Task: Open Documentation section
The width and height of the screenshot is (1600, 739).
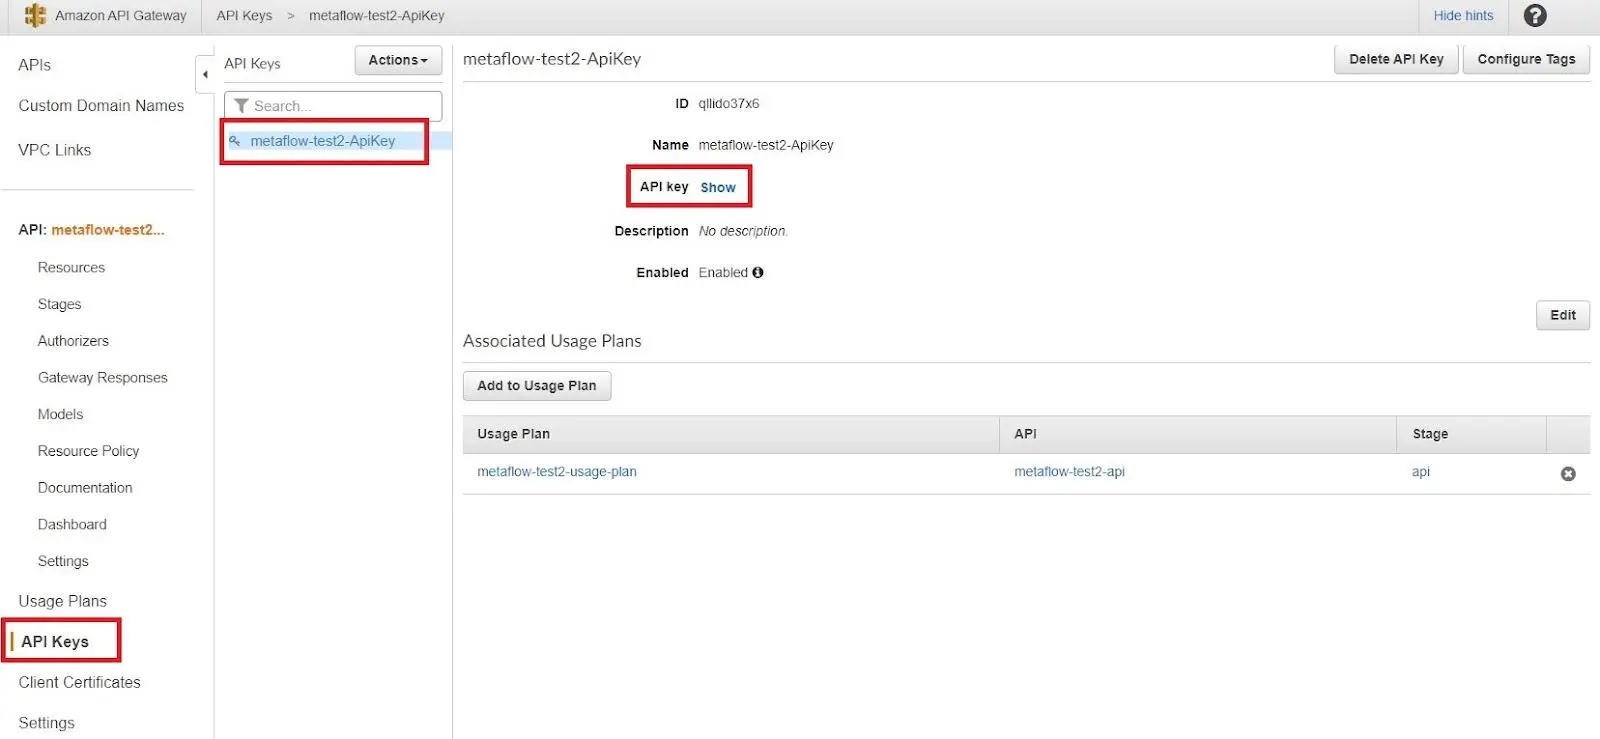Action: pyautogui.click(x=85, y=488)
